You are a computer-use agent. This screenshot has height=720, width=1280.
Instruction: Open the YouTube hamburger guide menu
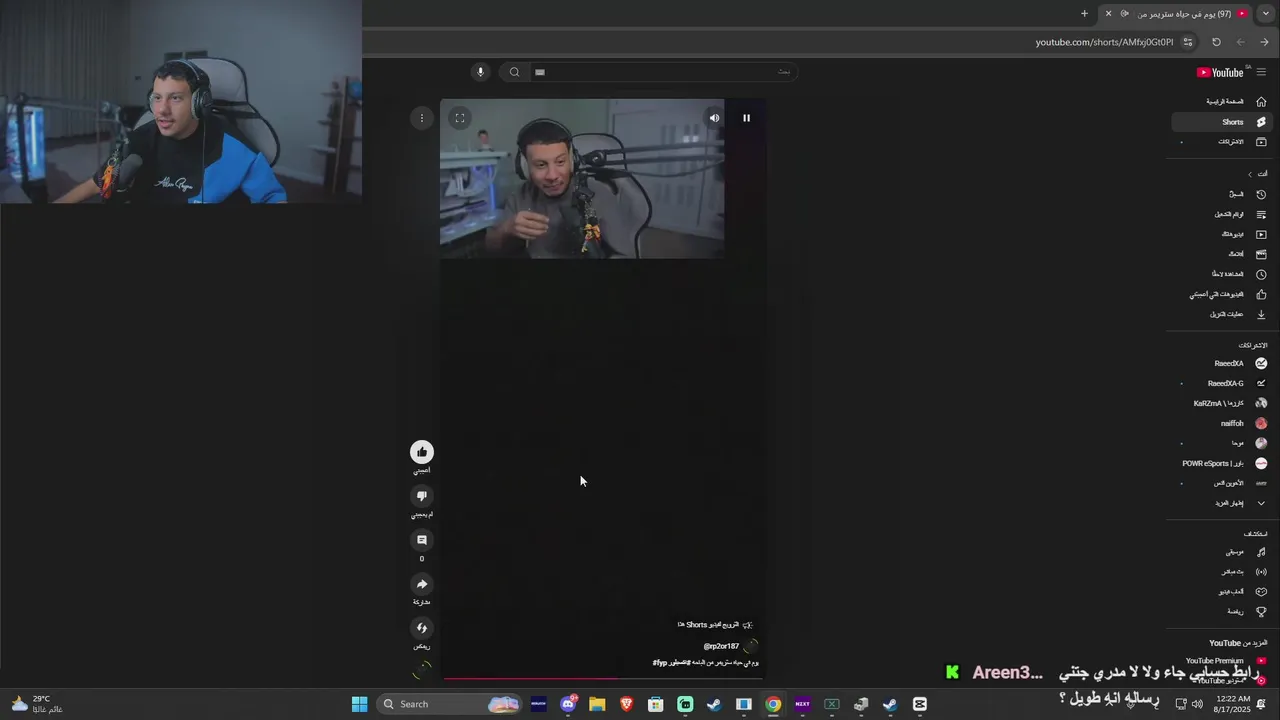(x=1261, y=72)
